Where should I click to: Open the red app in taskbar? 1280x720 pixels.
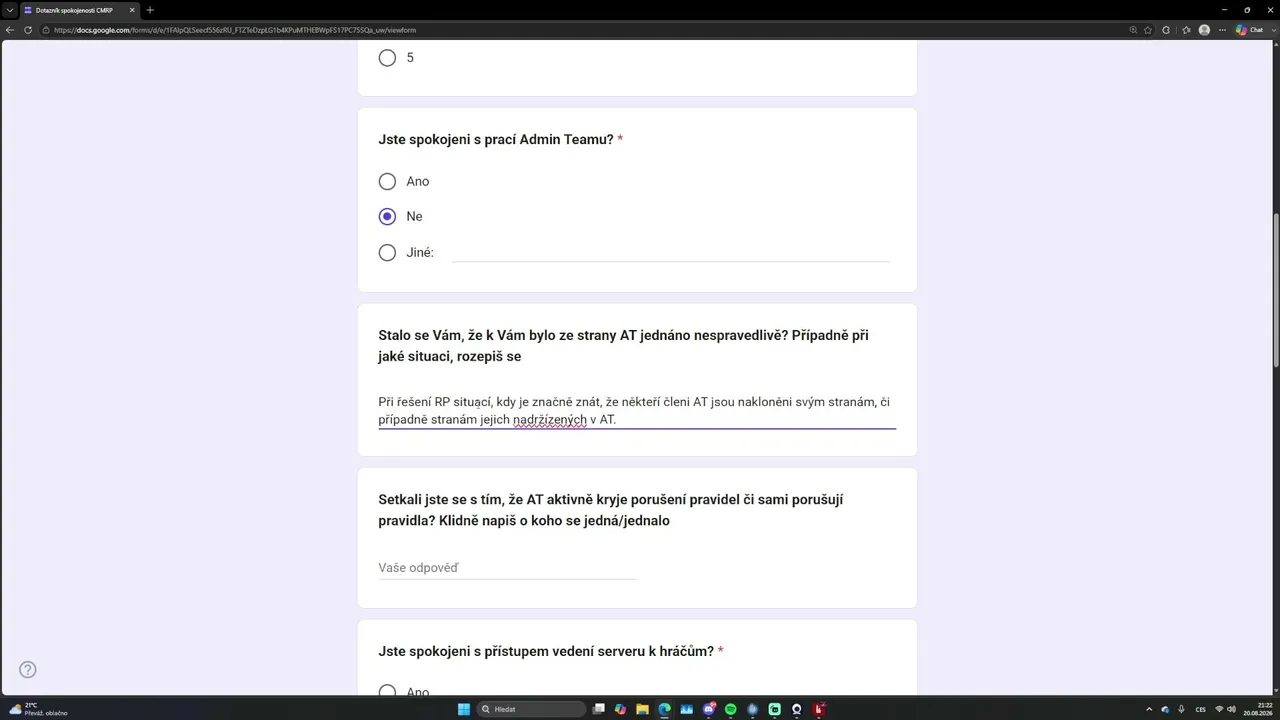(x=819, y=709)
